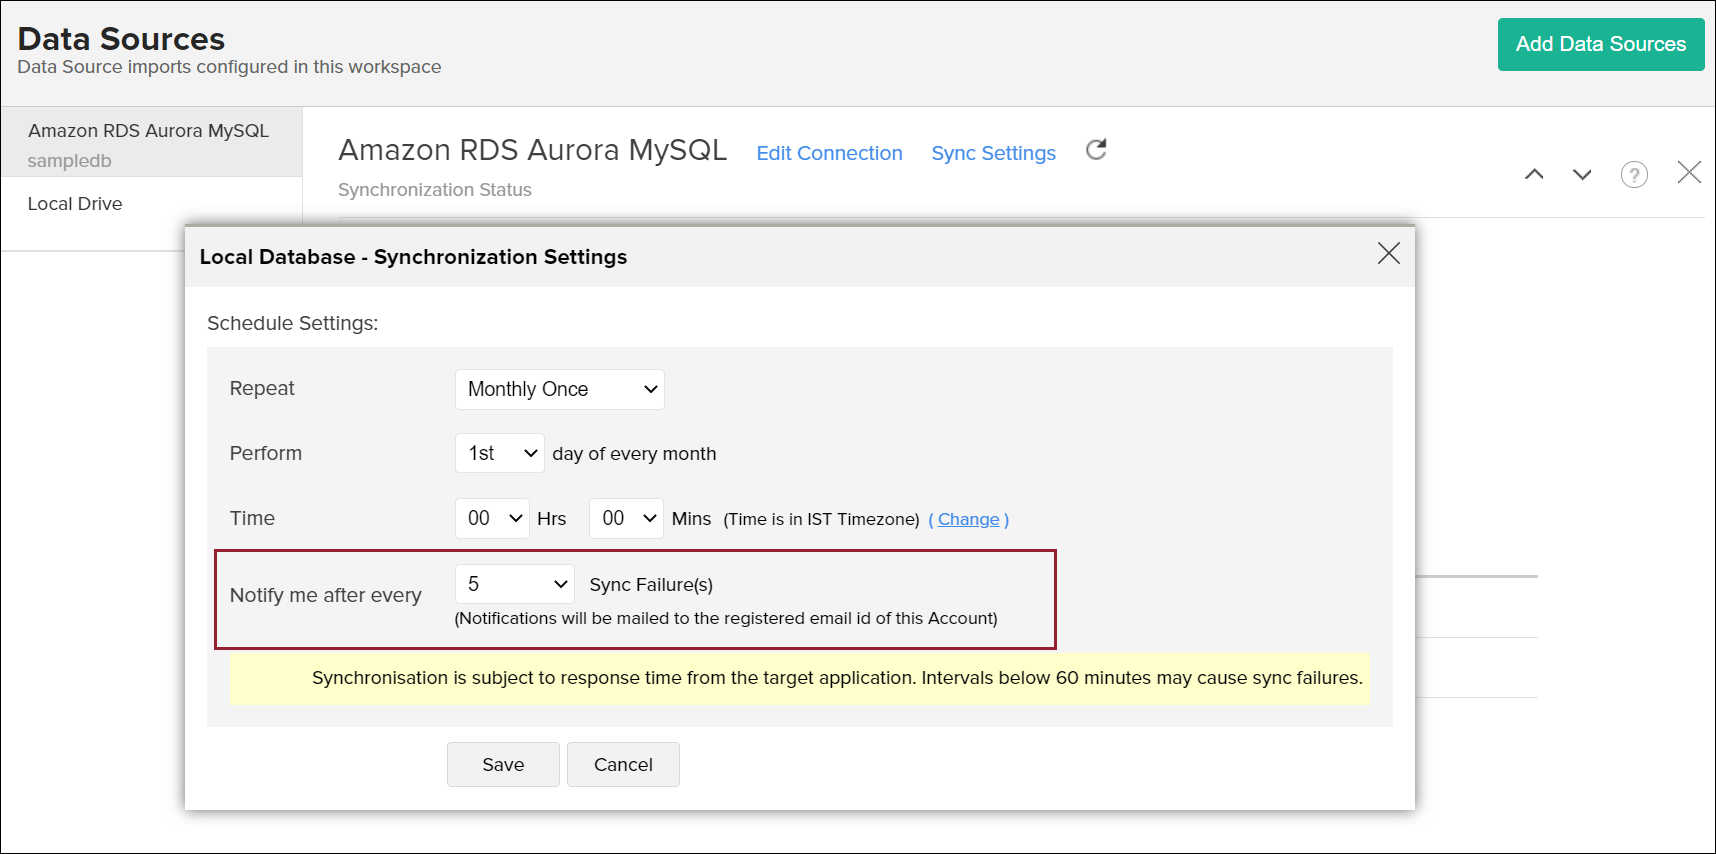The height and width of the screenshot is (854, 1716).
Task: Click the Save button
Action: (503, 764)
